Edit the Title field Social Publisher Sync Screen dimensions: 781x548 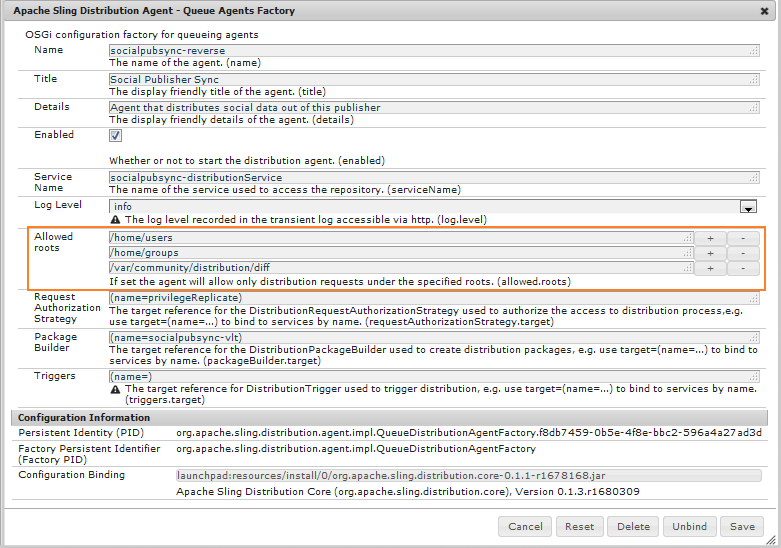pyautogui.click(x=434, y=79)
